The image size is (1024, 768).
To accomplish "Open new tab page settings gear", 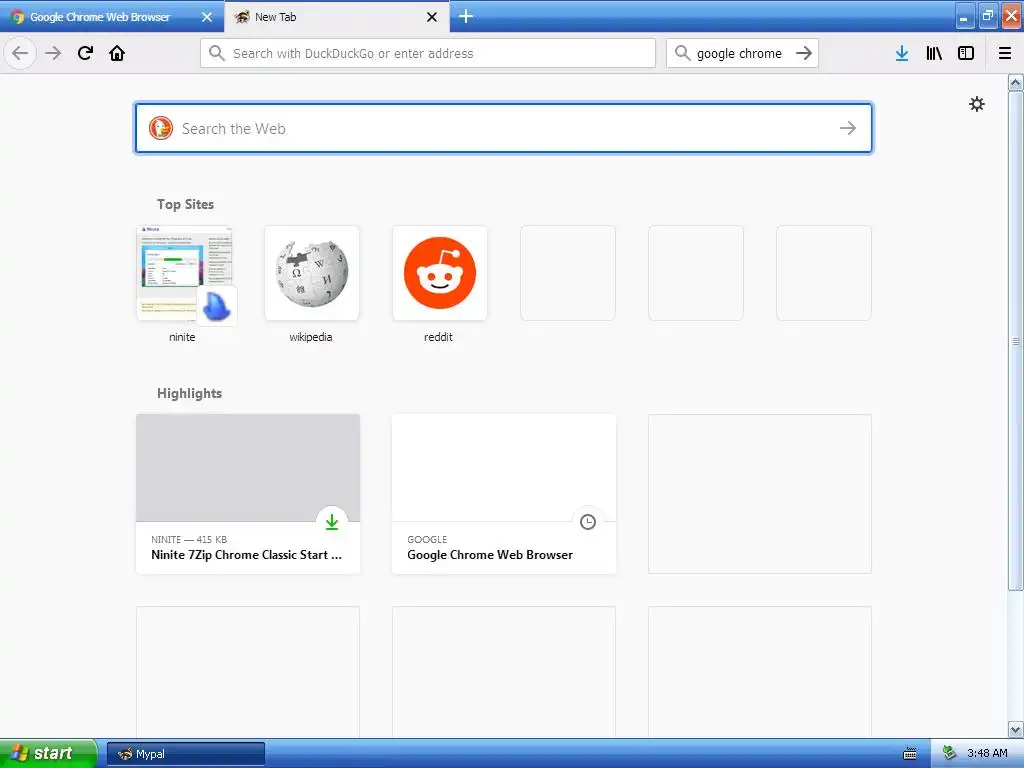I will [976, 104].
